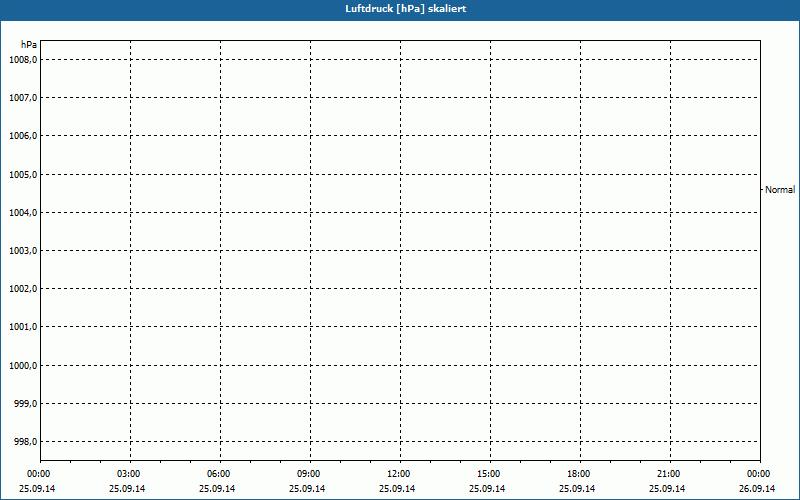Select the y-axis label 1001,0
This screenshot has width=800, height=500.
(23, 327)
